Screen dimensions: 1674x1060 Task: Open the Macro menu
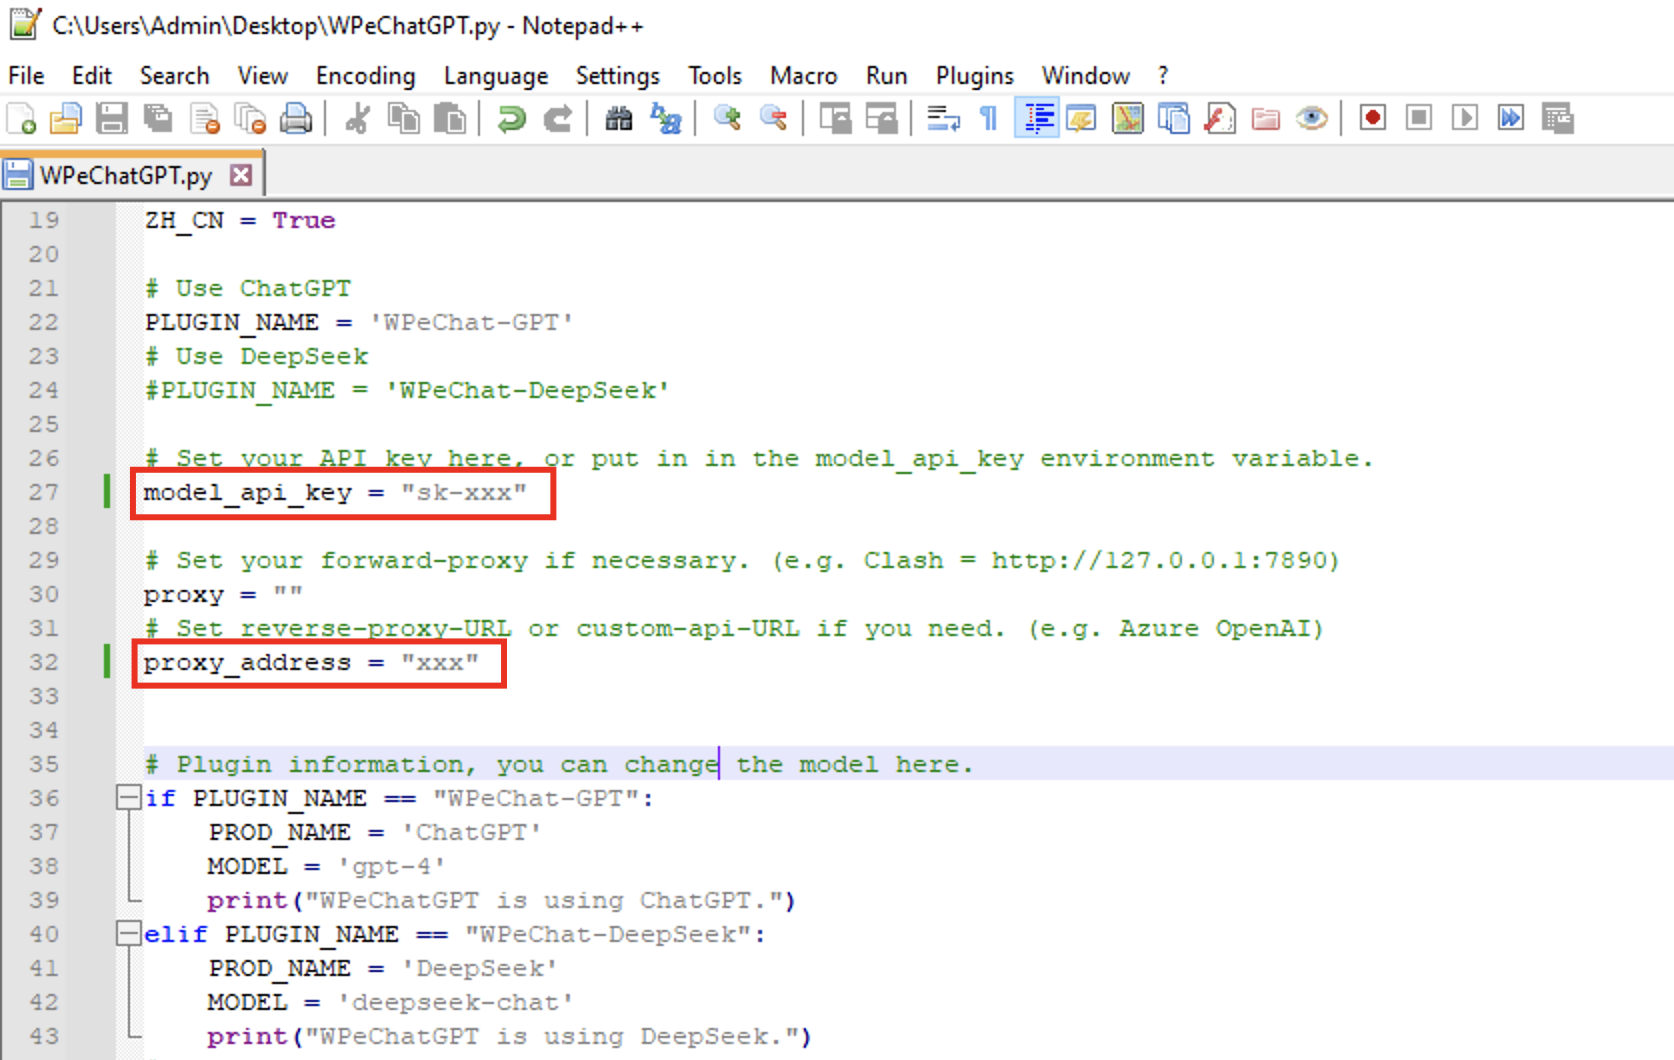pos(803,76)
